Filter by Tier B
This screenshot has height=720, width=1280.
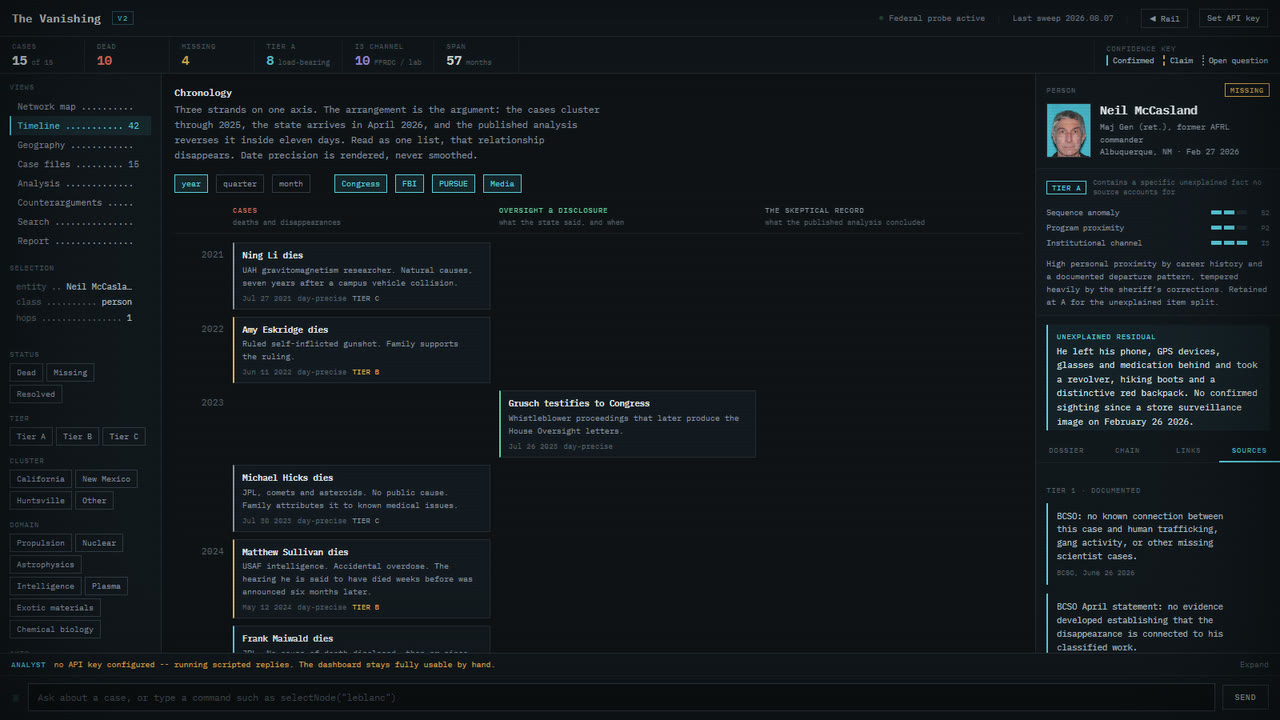[x=79, y=437]
